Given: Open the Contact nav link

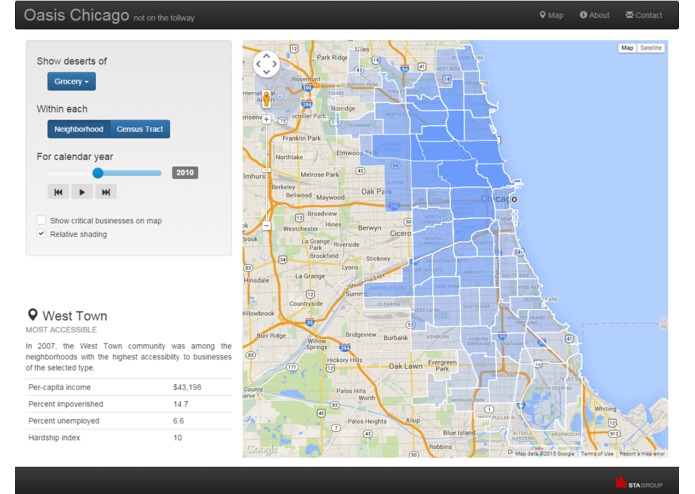Looking at the screenshot, I should pyautogui.click(x=644, y=15).
